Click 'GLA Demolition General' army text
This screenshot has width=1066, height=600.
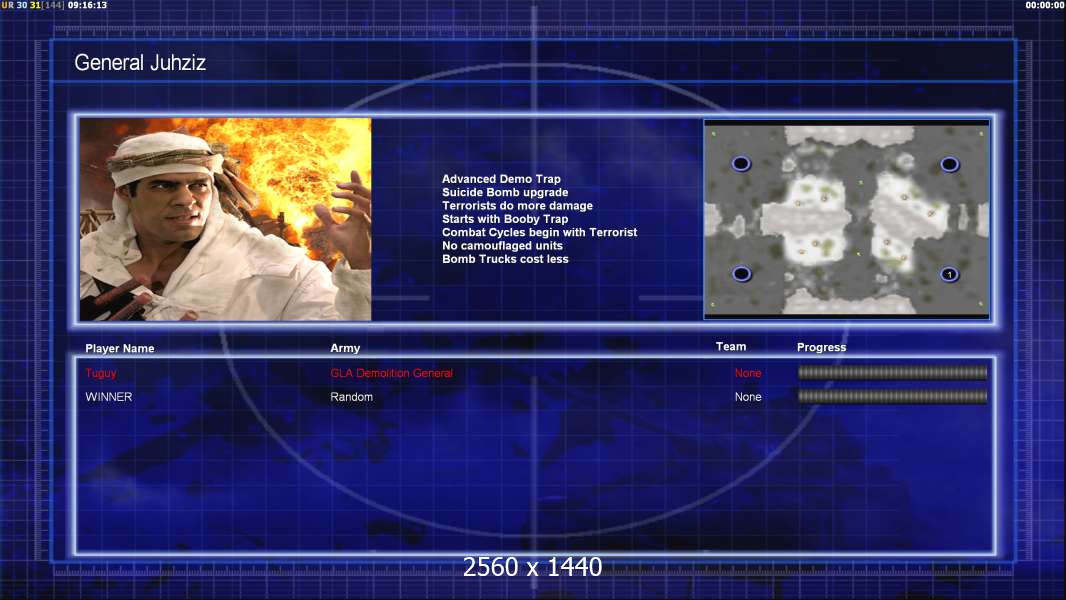392,373
